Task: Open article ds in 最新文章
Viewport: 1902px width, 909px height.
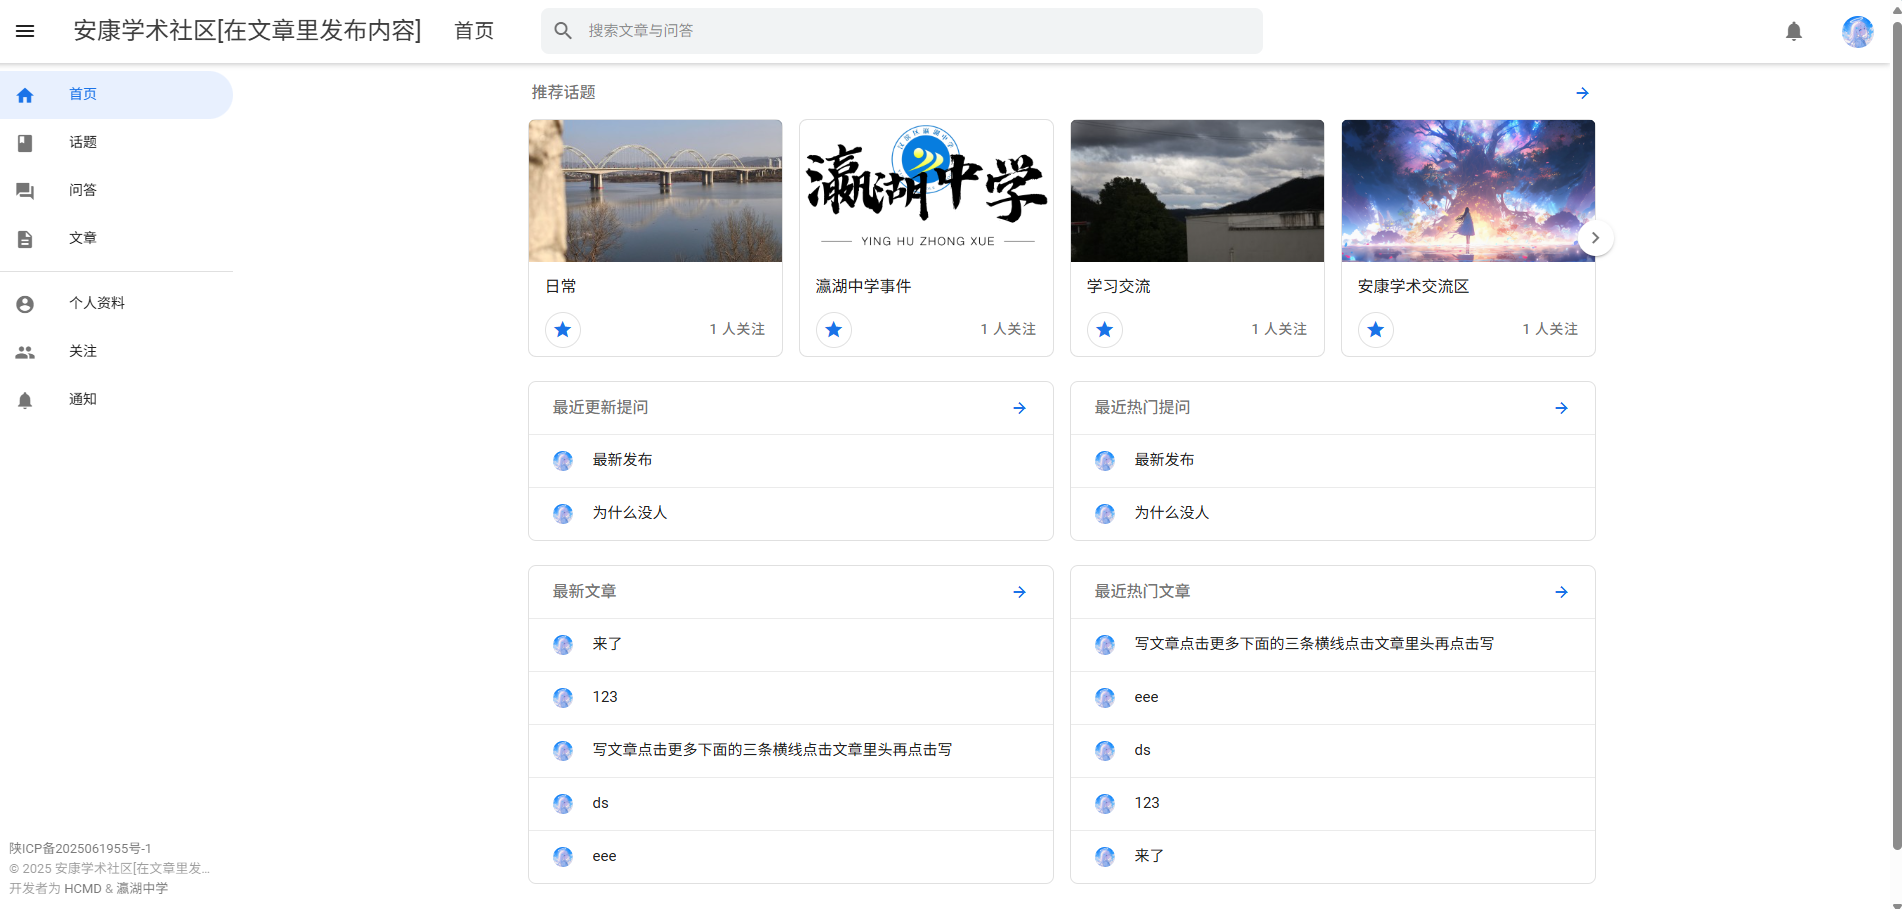Action: pyautogui.click(x=791, y=804)
